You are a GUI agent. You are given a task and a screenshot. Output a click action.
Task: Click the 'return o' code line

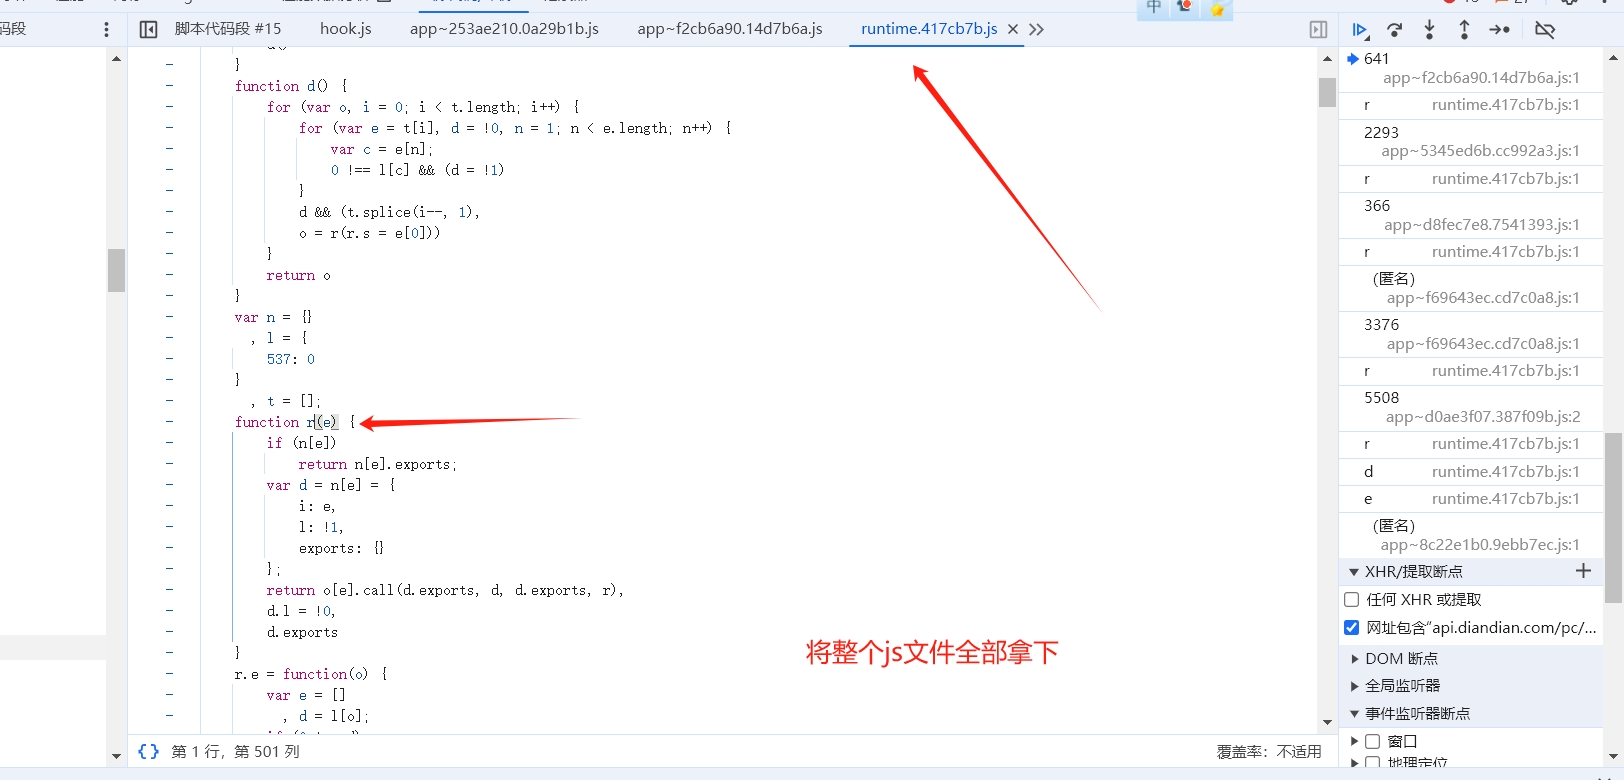coord(298,275)
